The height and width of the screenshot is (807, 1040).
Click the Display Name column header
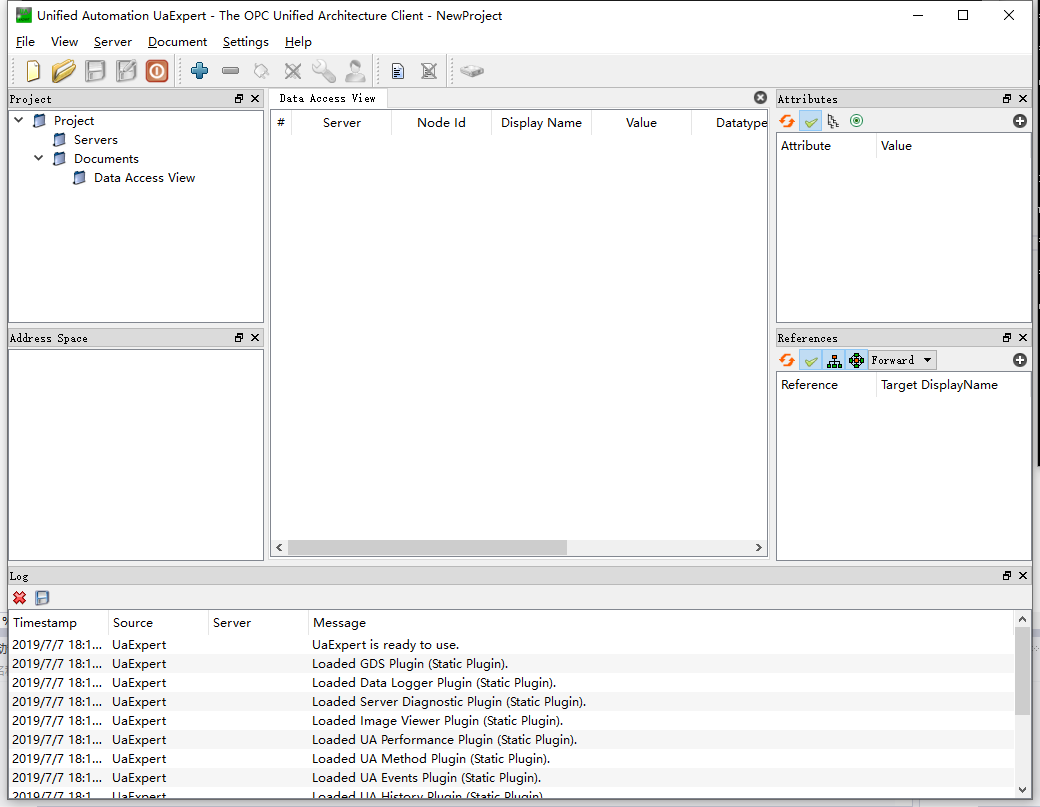pyautogui.click(x=541, y=123)
